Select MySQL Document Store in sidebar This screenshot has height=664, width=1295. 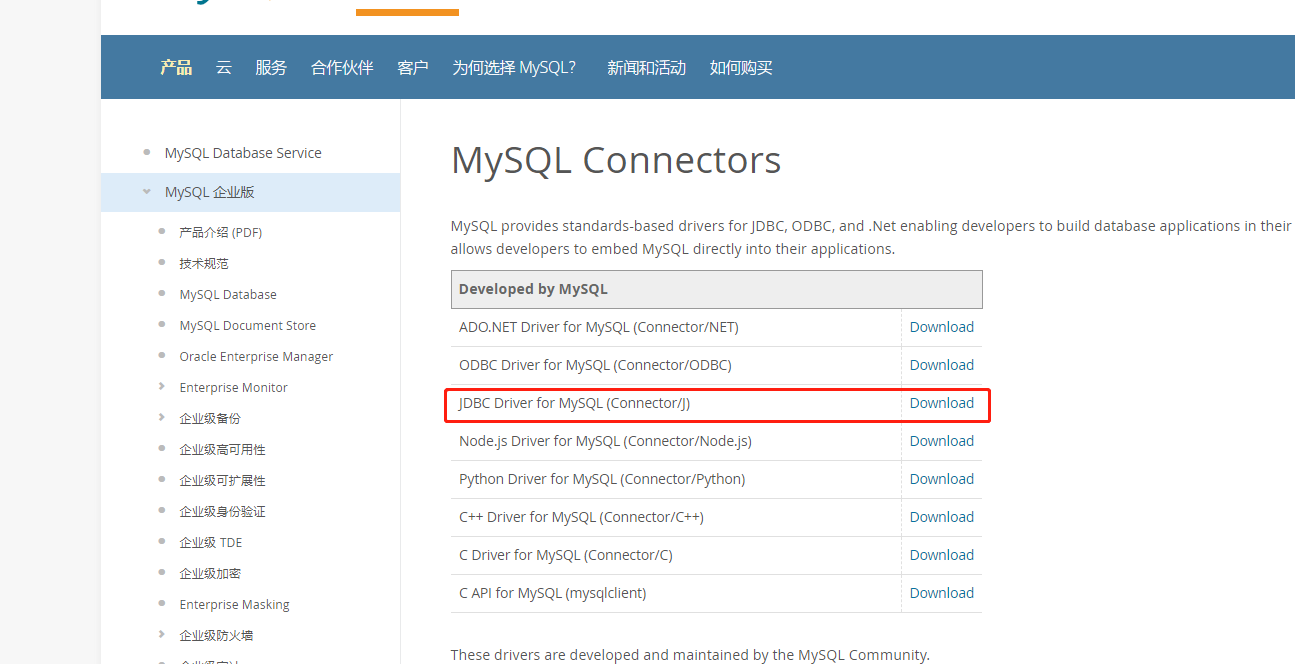(248, 325)
